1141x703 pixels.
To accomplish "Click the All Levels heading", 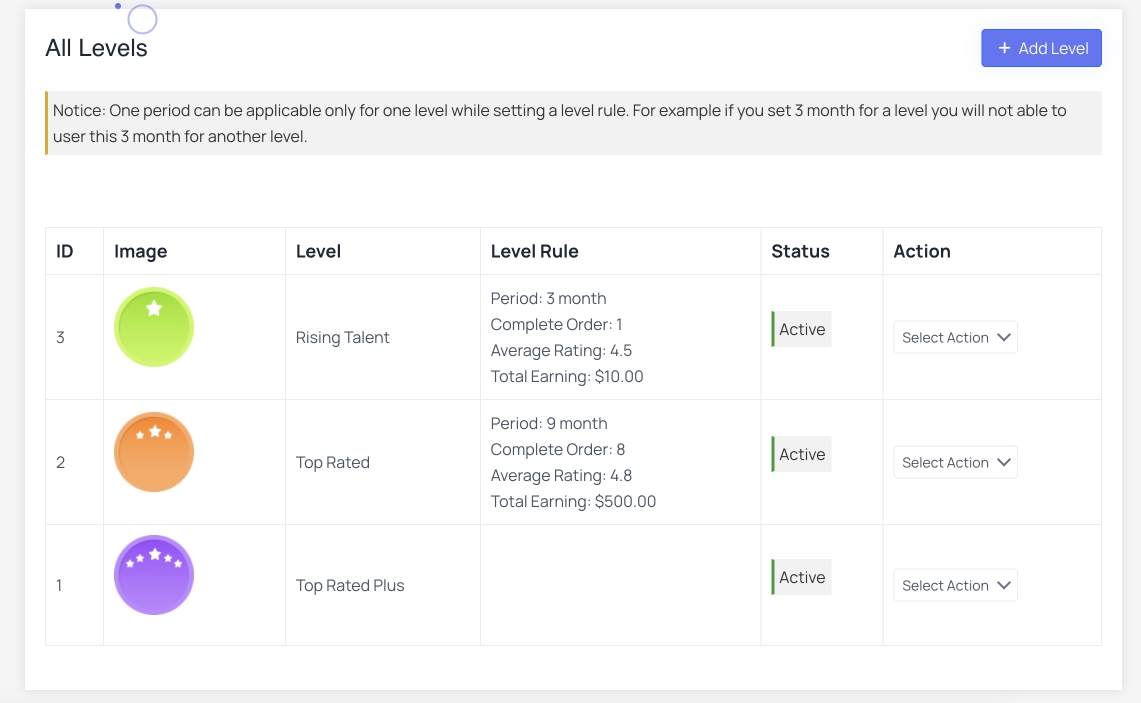I will tap(97, 46).
